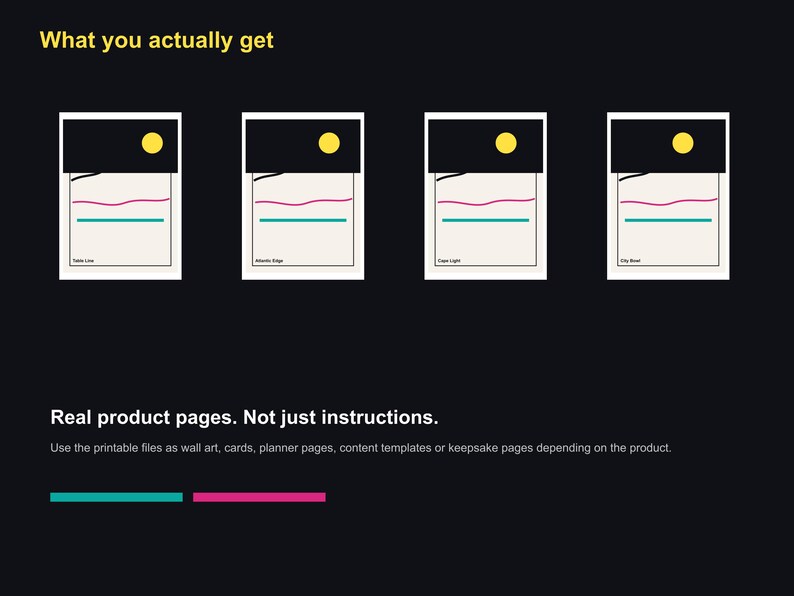This screenshot has height=596, width=794.
Task: Click the 'What you actually get' heading
Action: 156,41
